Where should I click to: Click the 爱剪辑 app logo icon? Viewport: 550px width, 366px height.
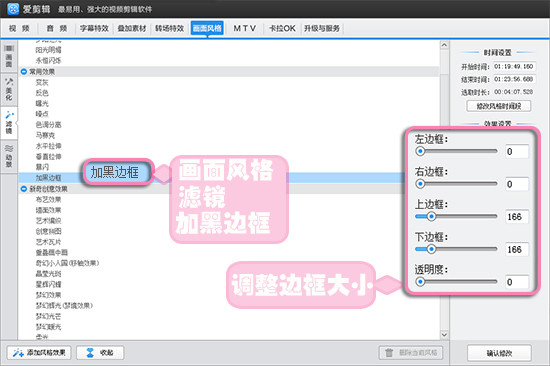pyautogui.click(x=13, y=9)
